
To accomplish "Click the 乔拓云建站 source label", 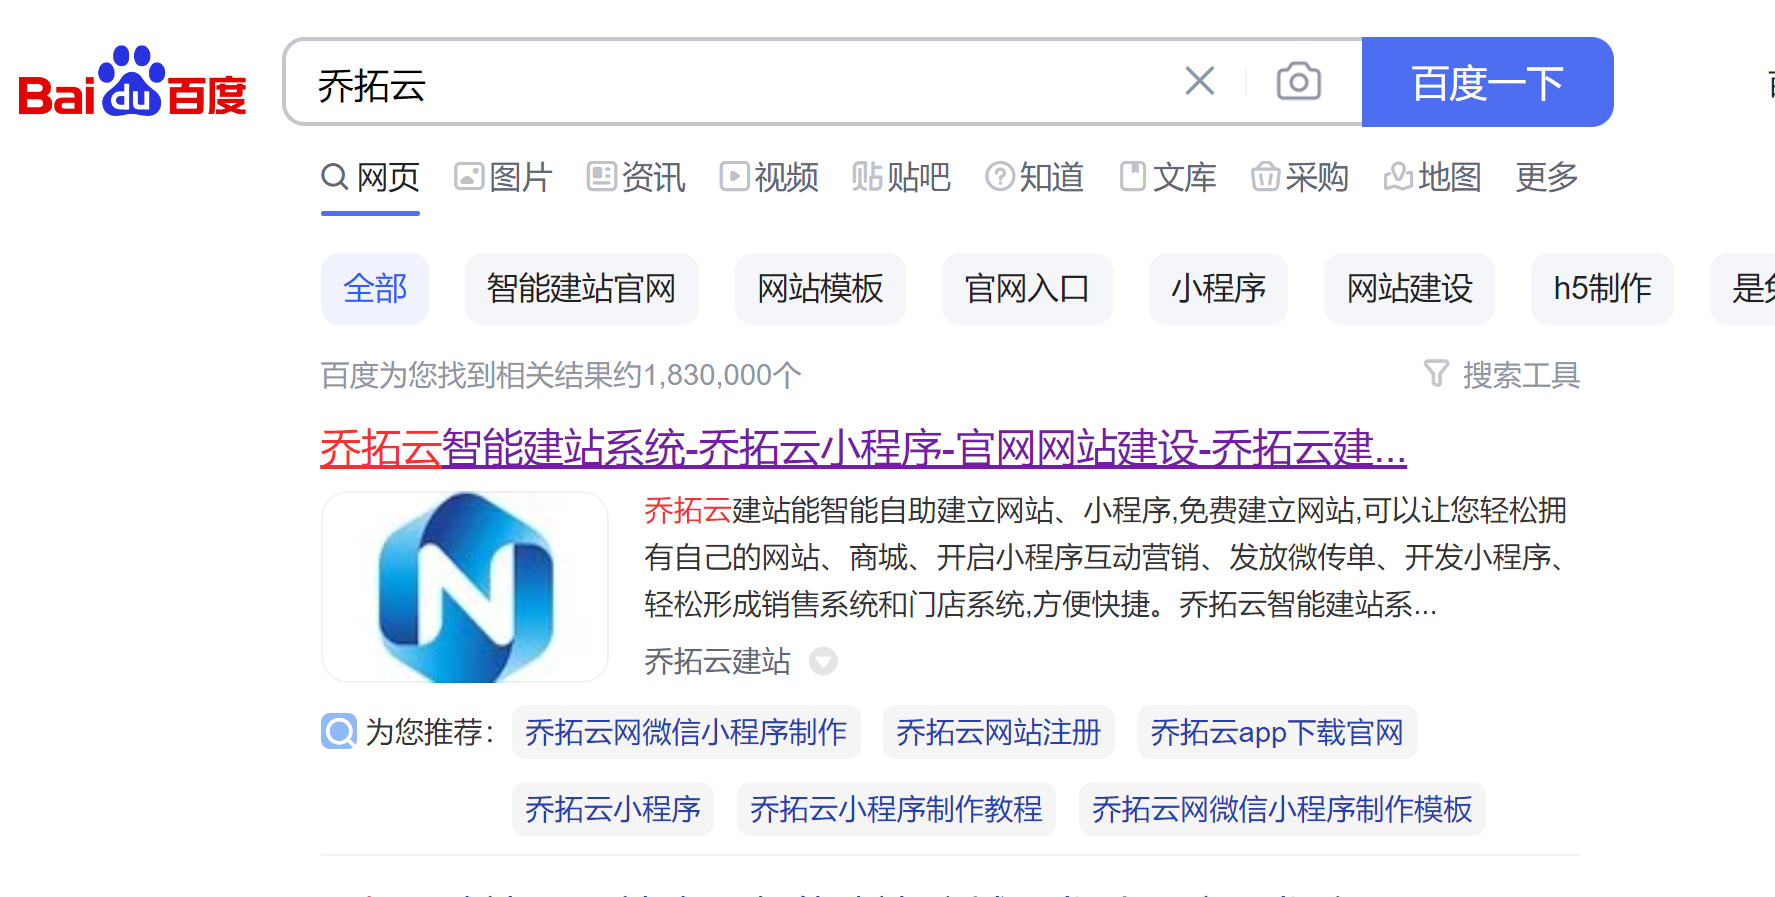I will click(x=717, y=661).
